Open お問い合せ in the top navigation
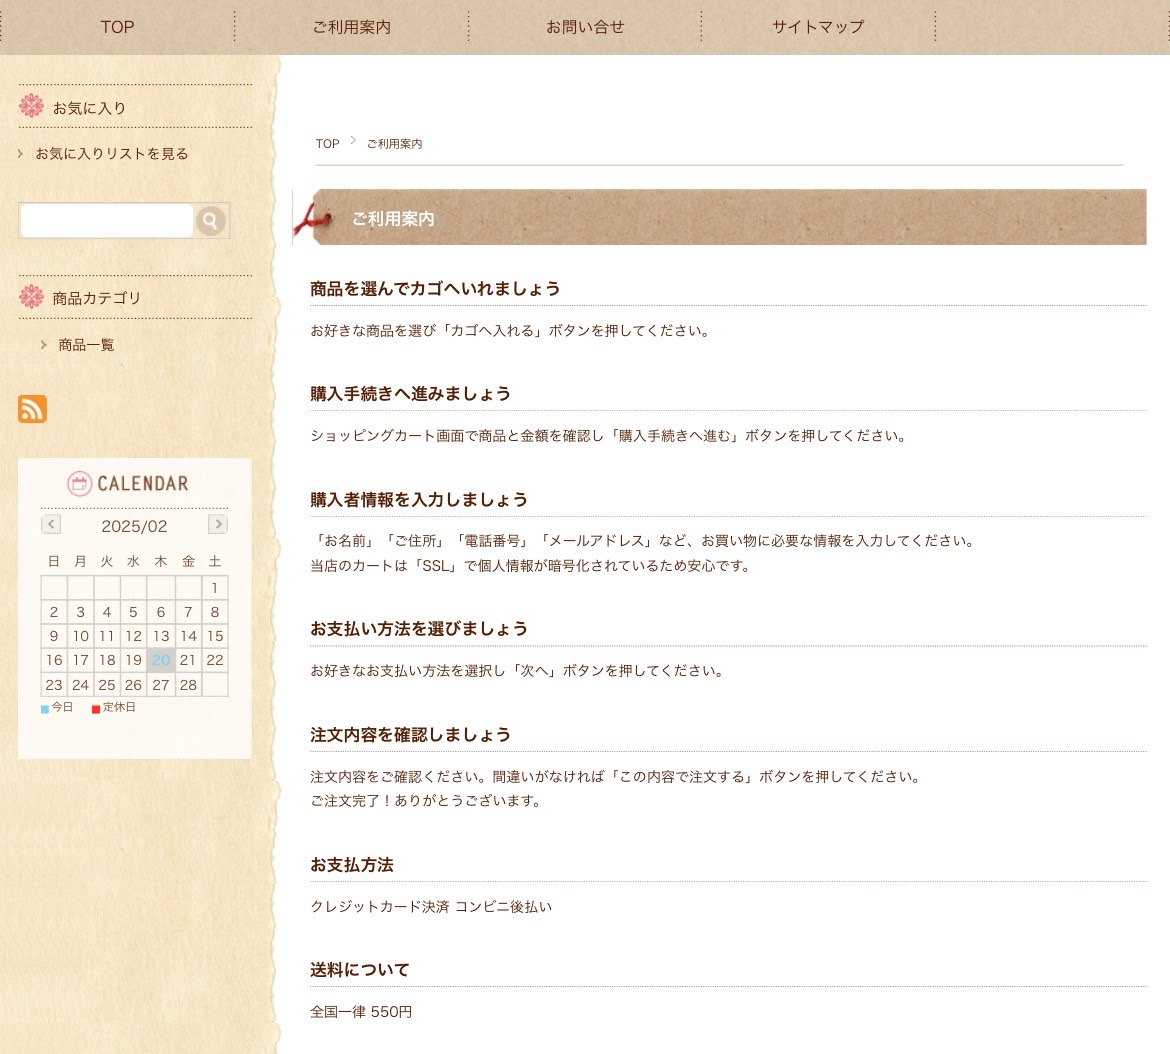This screenshot has width=1170, height=1054. pyautogui.click(x=585, y=27)
